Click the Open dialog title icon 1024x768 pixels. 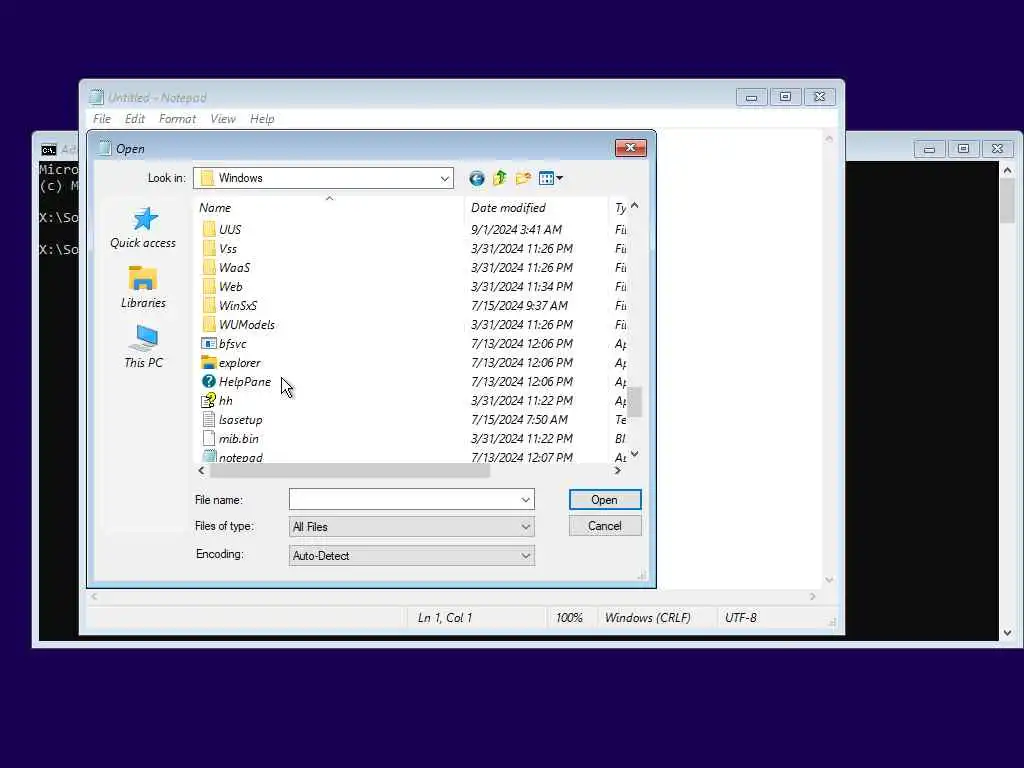click(104, 148)
